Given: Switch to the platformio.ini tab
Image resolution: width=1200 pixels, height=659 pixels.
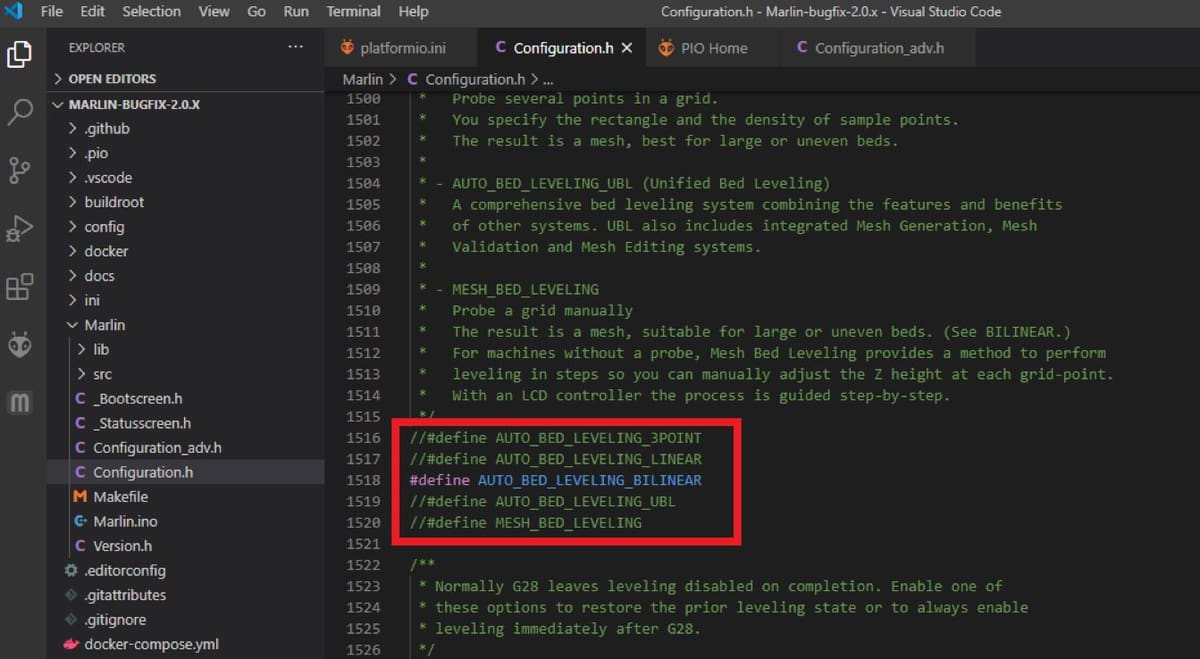Looking at the screenshot, I should 402,48.
